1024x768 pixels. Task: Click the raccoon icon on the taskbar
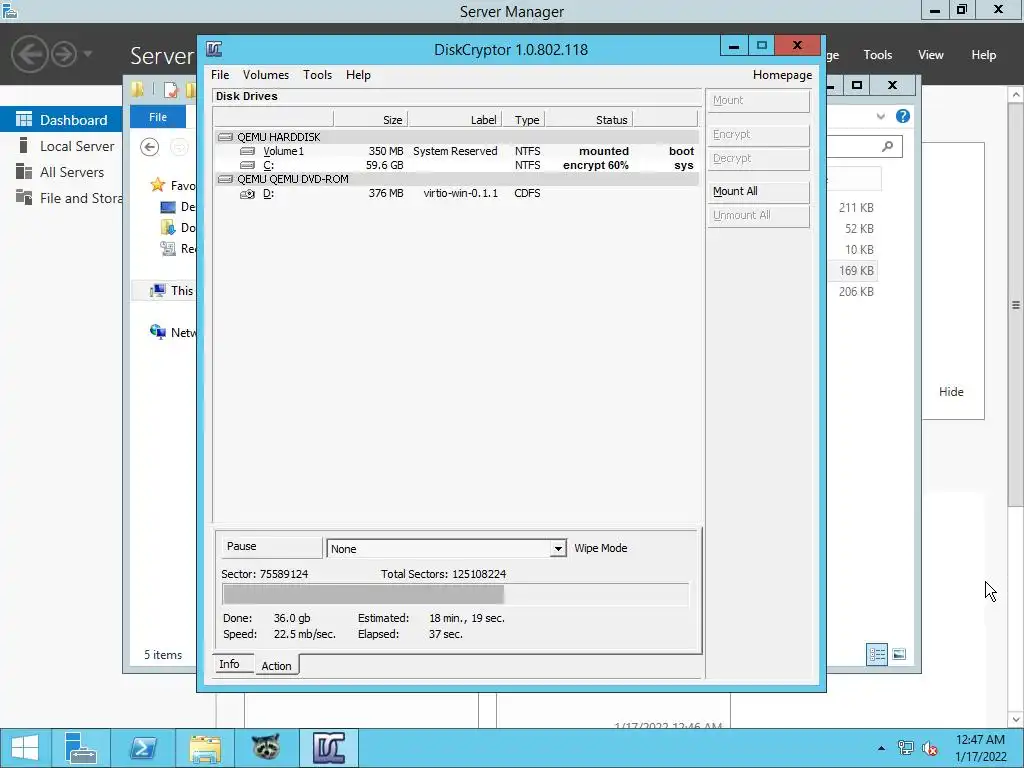(x=266, y=748)
